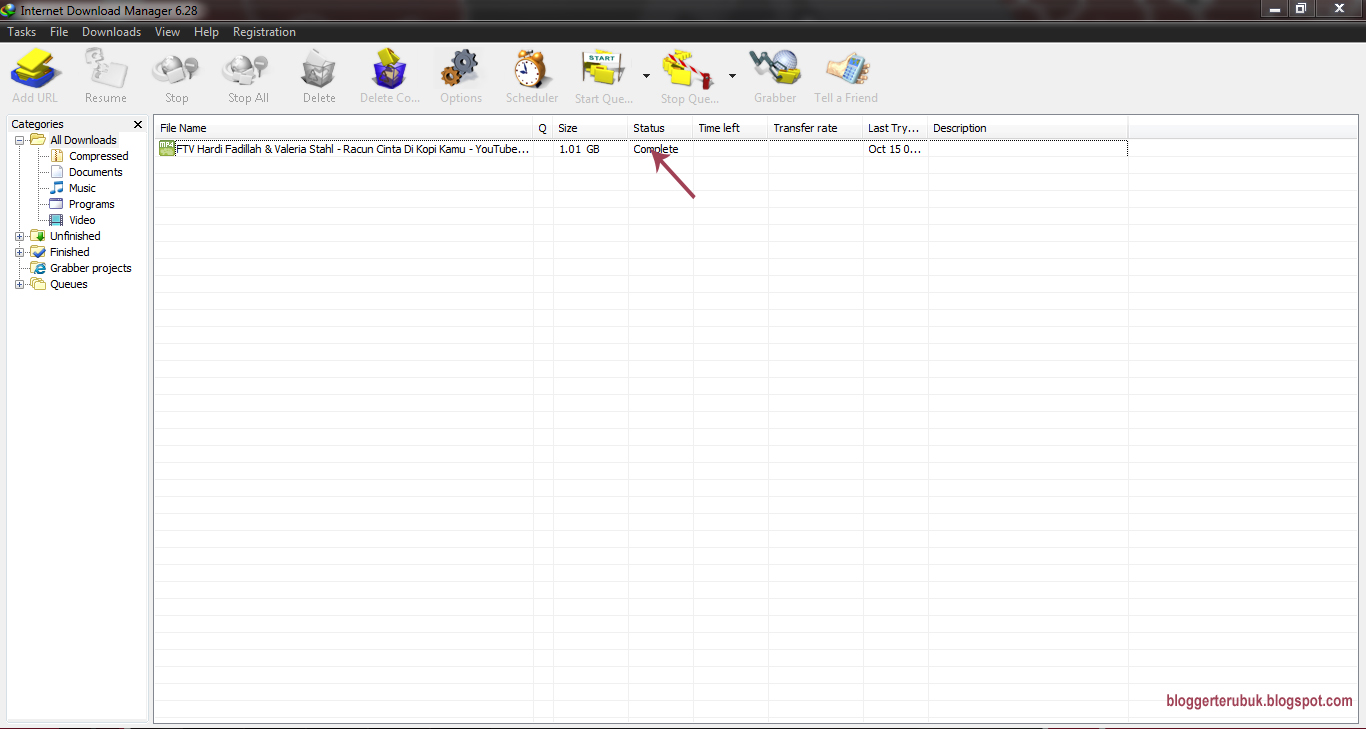Select the Documents category label
The image size is (1366, 729).
pyautogui.click(x=96, y=172)
